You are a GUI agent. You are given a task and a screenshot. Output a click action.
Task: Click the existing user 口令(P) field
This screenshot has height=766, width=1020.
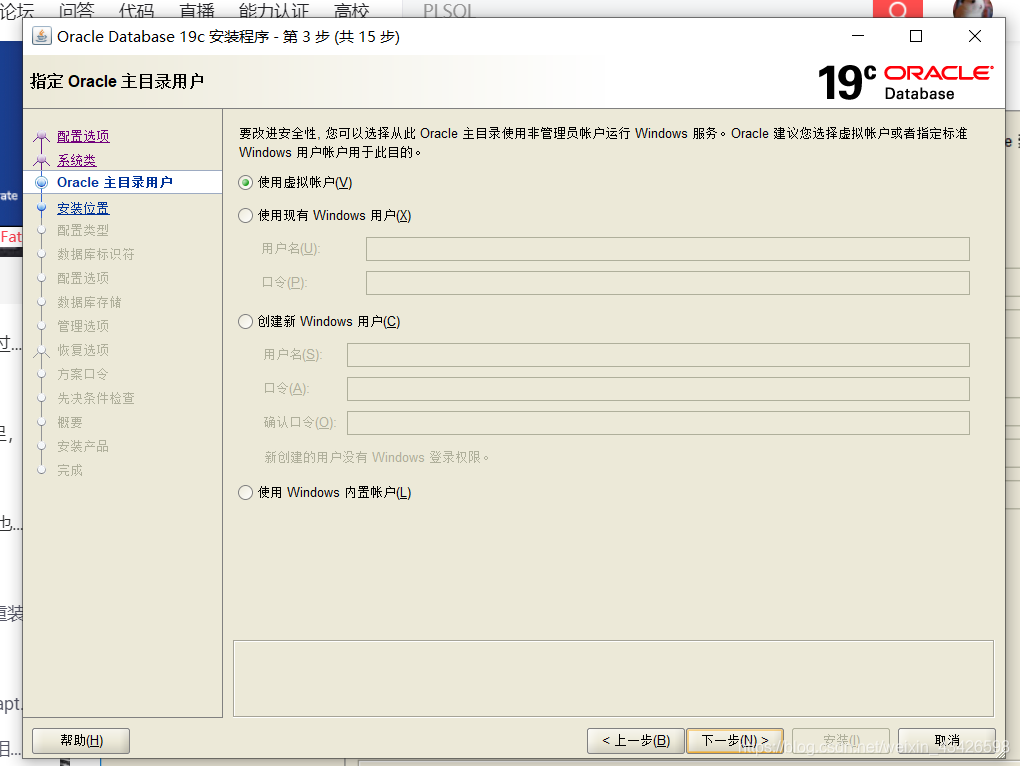coord(667,283)
